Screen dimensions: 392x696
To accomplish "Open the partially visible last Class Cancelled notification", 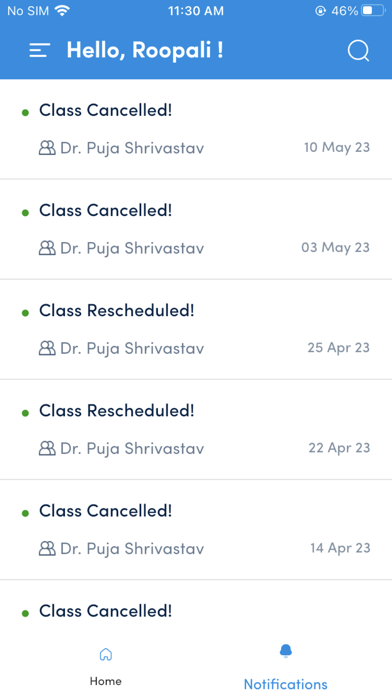I will point(196,607).
